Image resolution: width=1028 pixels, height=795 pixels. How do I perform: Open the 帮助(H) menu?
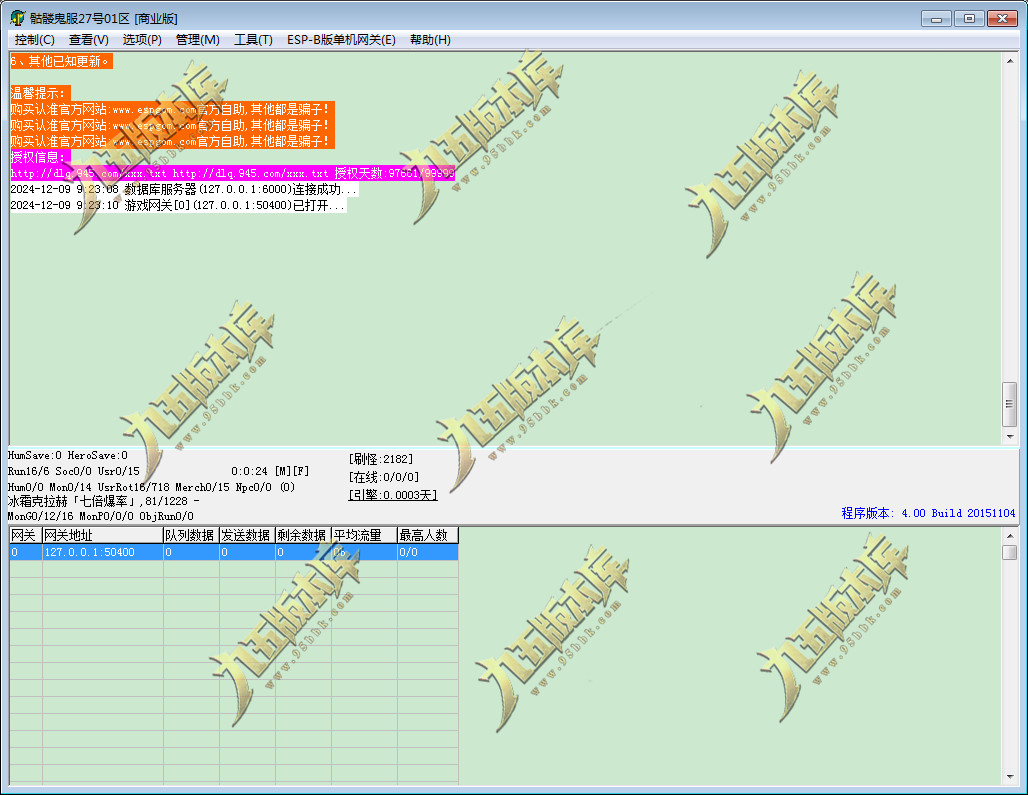click(430, 40)
